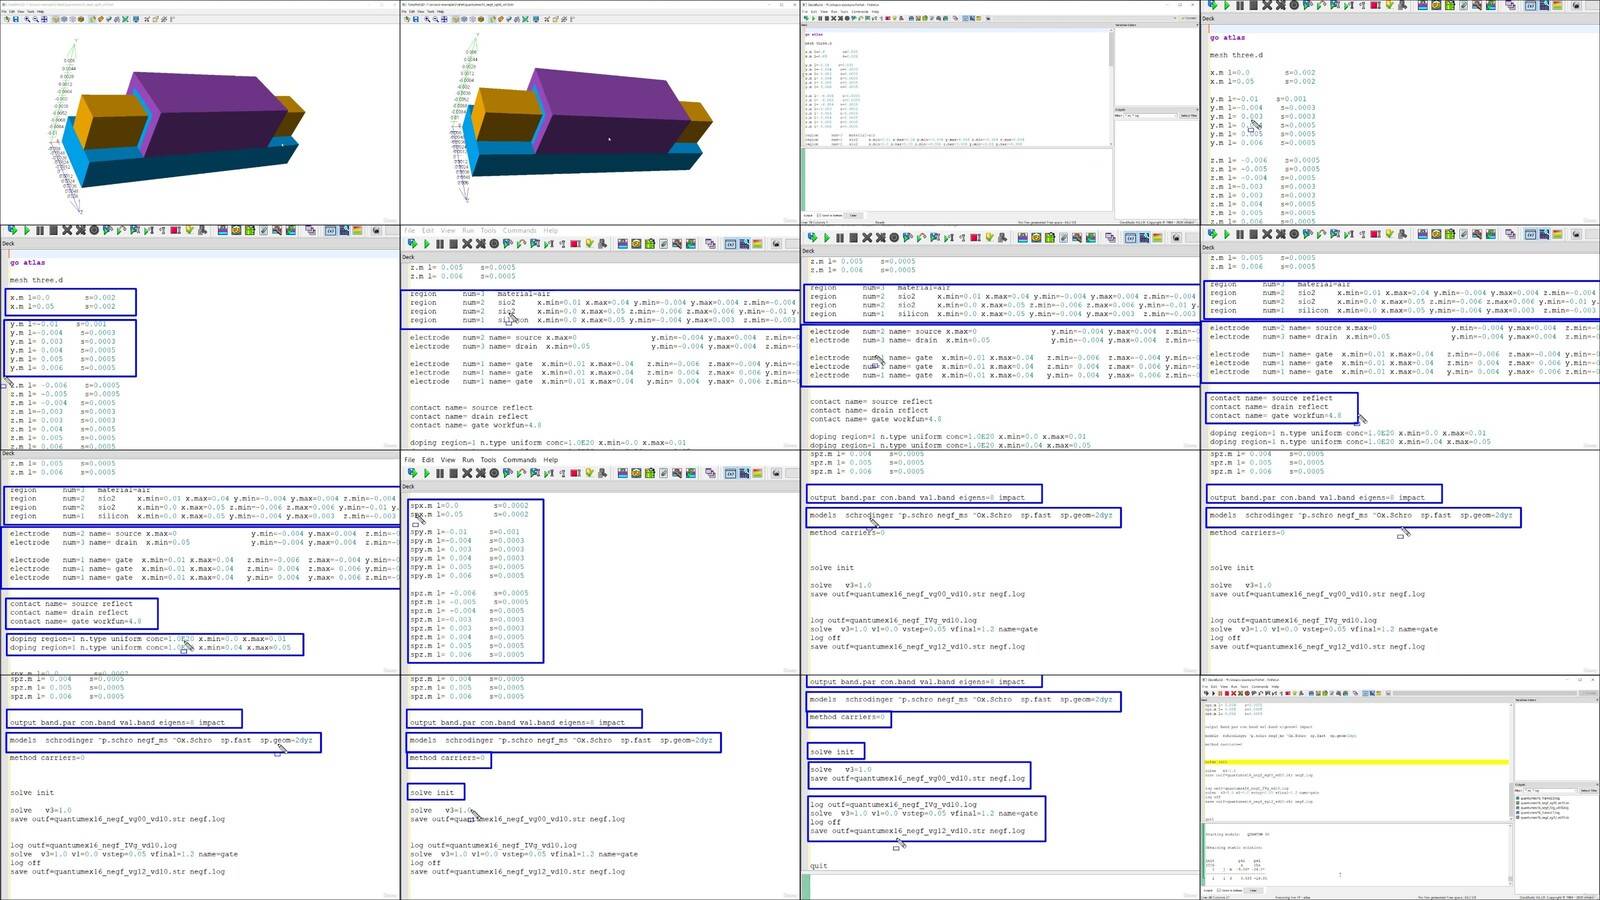The width and height of the screenshot is (1600, 900).
Task: Click the pencil-on-page edit icon above the spx.m listing
Action: [663, 473]
